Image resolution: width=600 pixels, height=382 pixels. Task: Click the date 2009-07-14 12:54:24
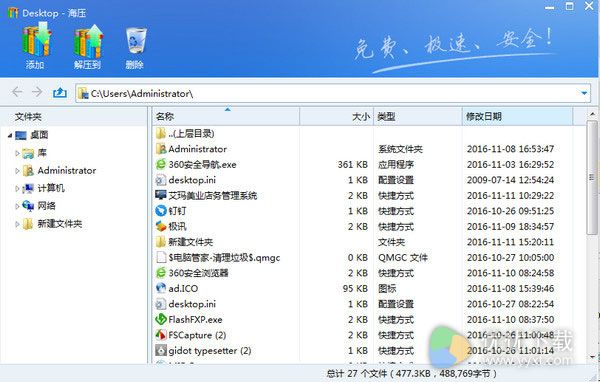coord(510,180)
